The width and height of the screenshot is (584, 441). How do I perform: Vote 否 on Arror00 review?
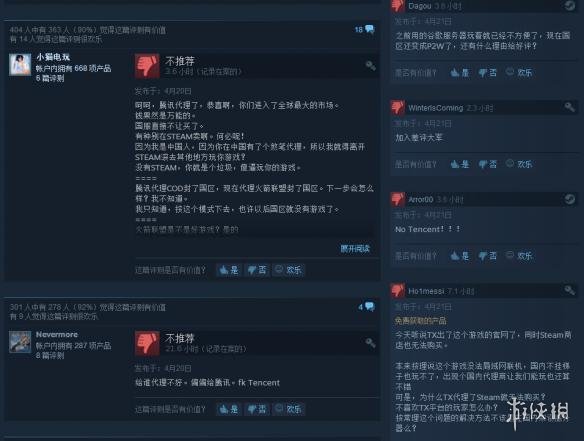(488, 256)
